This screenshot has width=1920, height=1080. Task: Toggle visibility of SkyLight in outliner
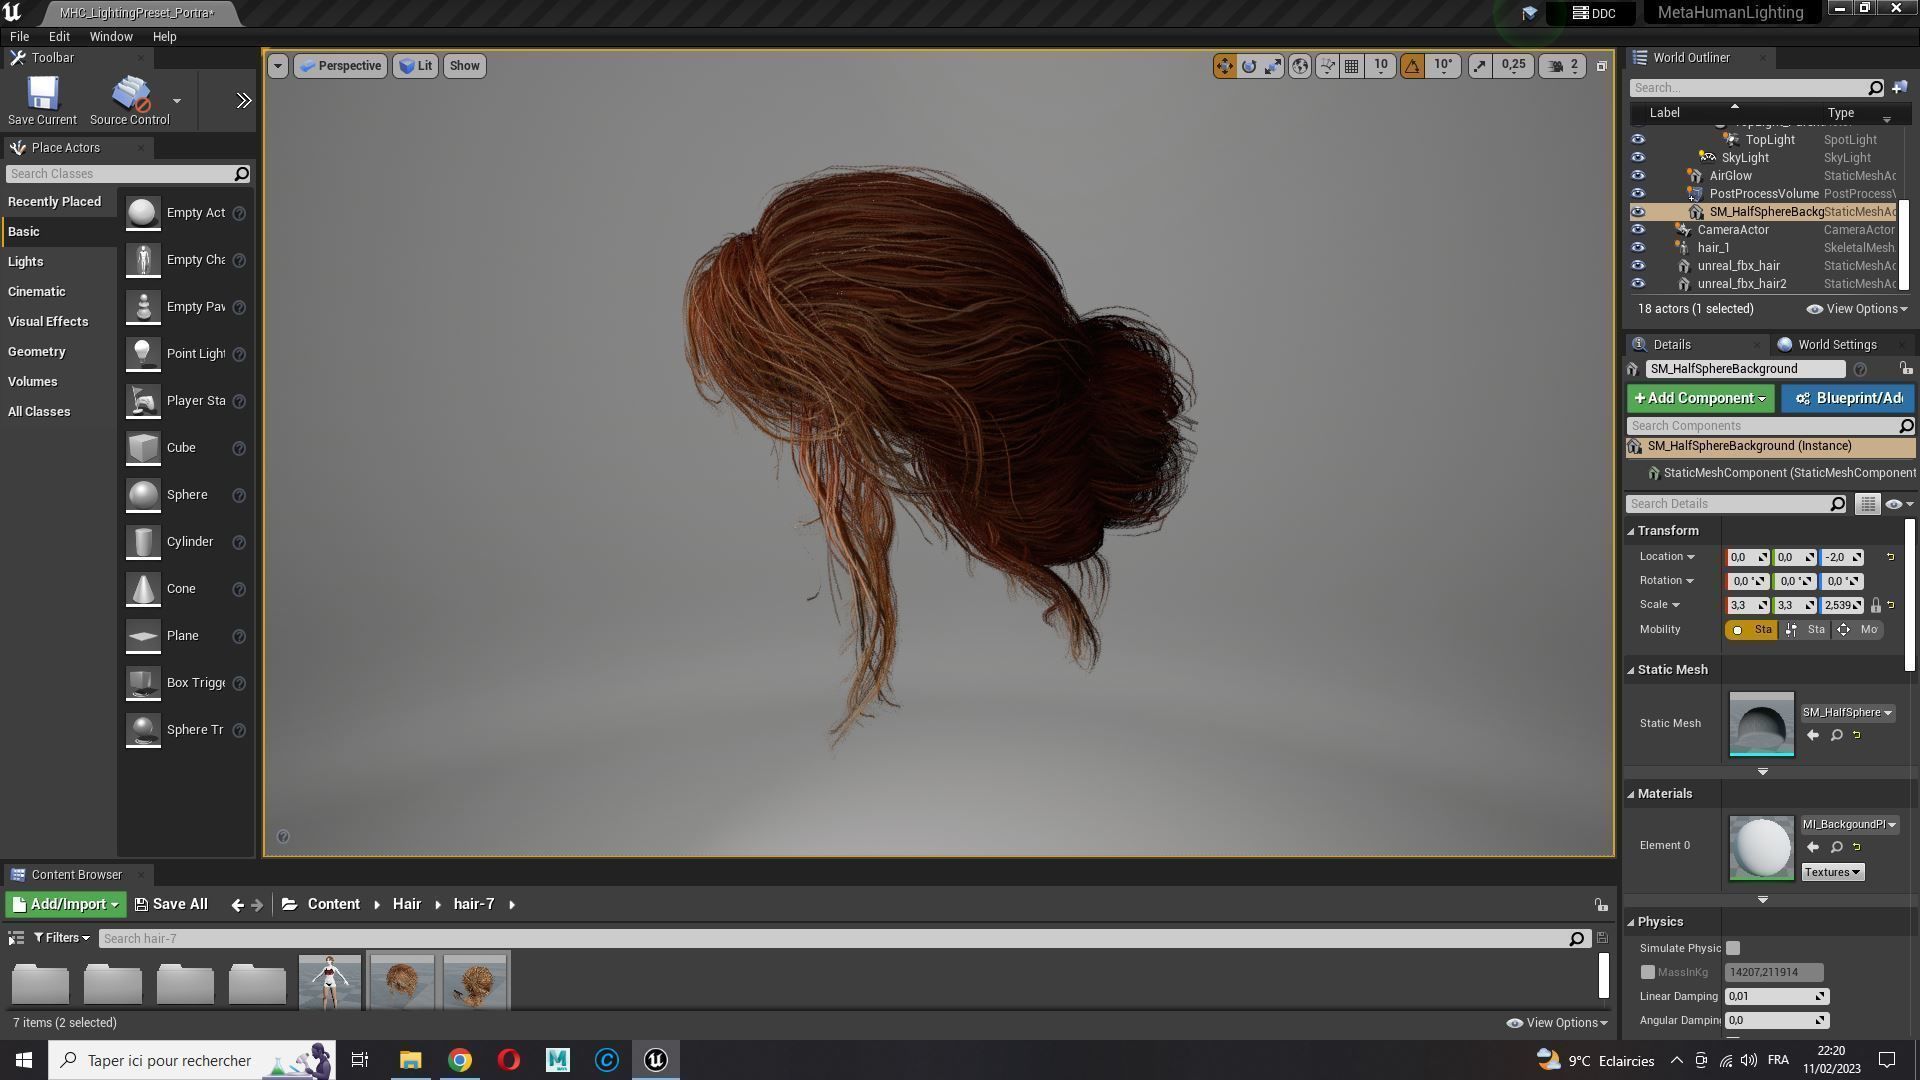coord(1638,158)
